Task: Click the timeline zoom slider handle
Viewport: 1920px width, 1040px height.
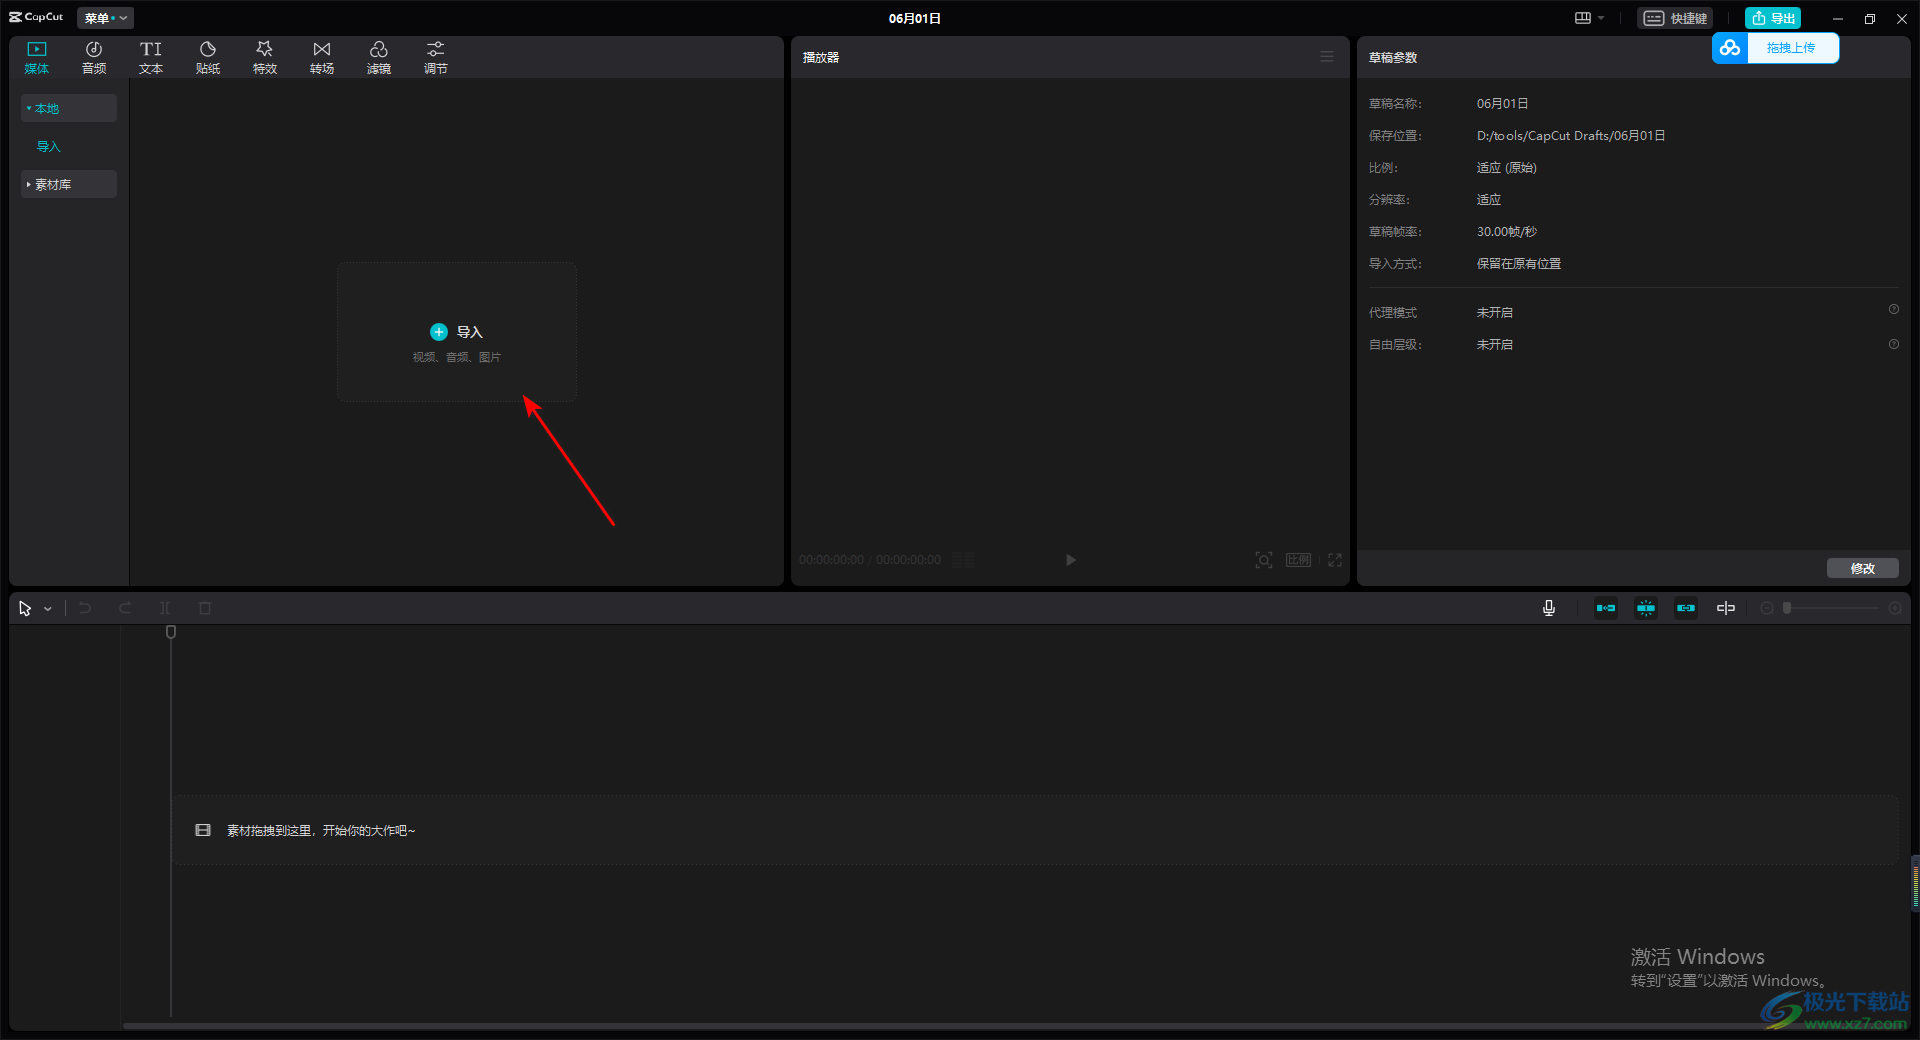Action: (1787, 608)
